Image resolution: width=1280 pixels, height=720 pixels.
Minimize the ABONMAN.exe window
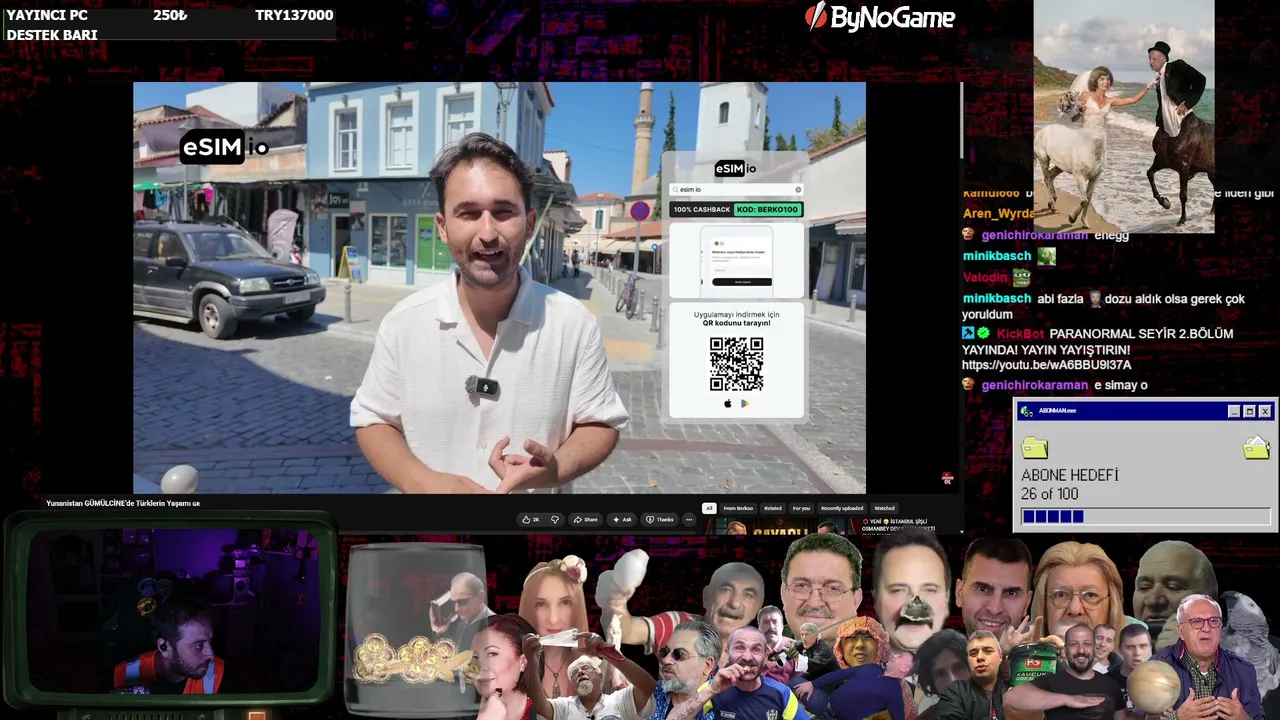coord(1234,411)
